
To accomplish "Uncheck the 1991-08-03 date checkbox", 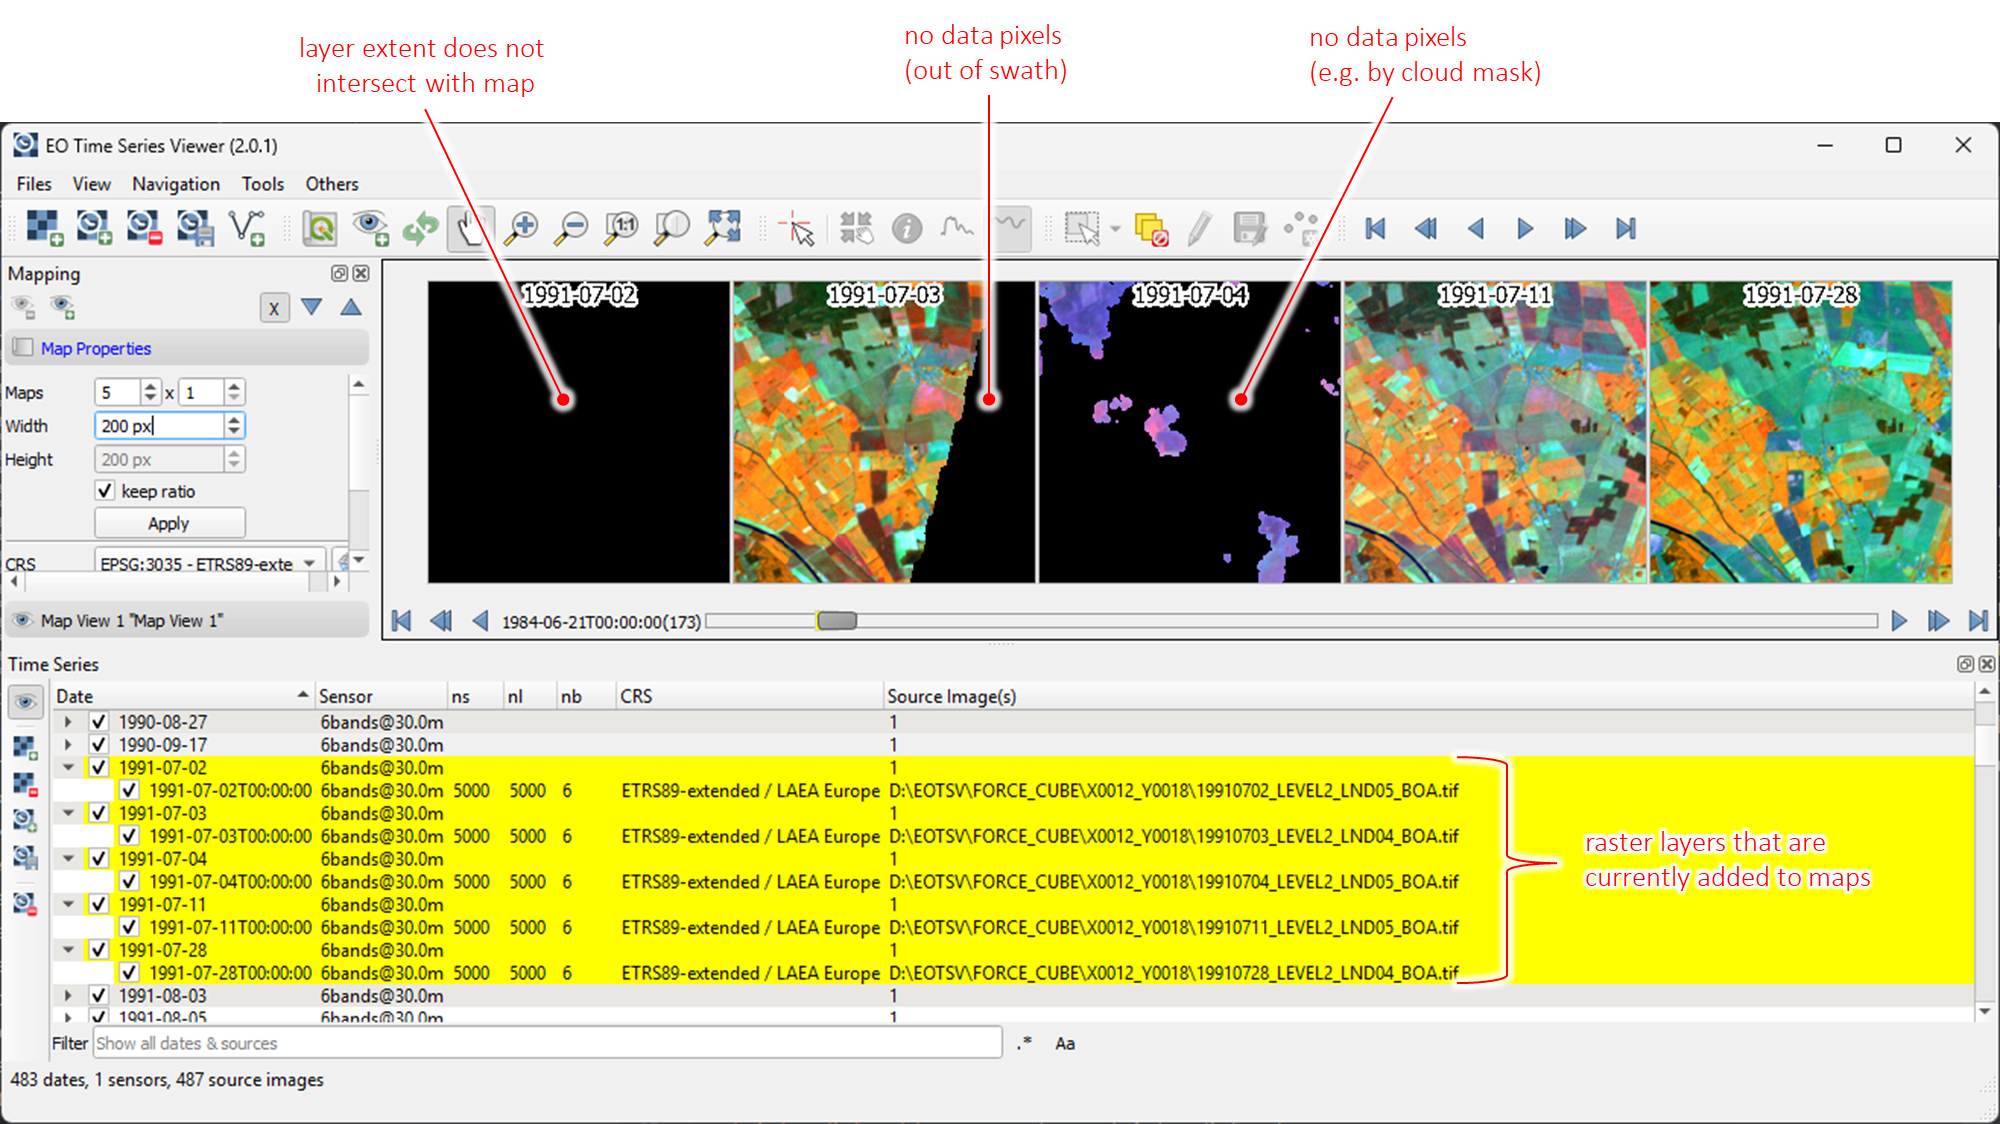I will [98, 995].
